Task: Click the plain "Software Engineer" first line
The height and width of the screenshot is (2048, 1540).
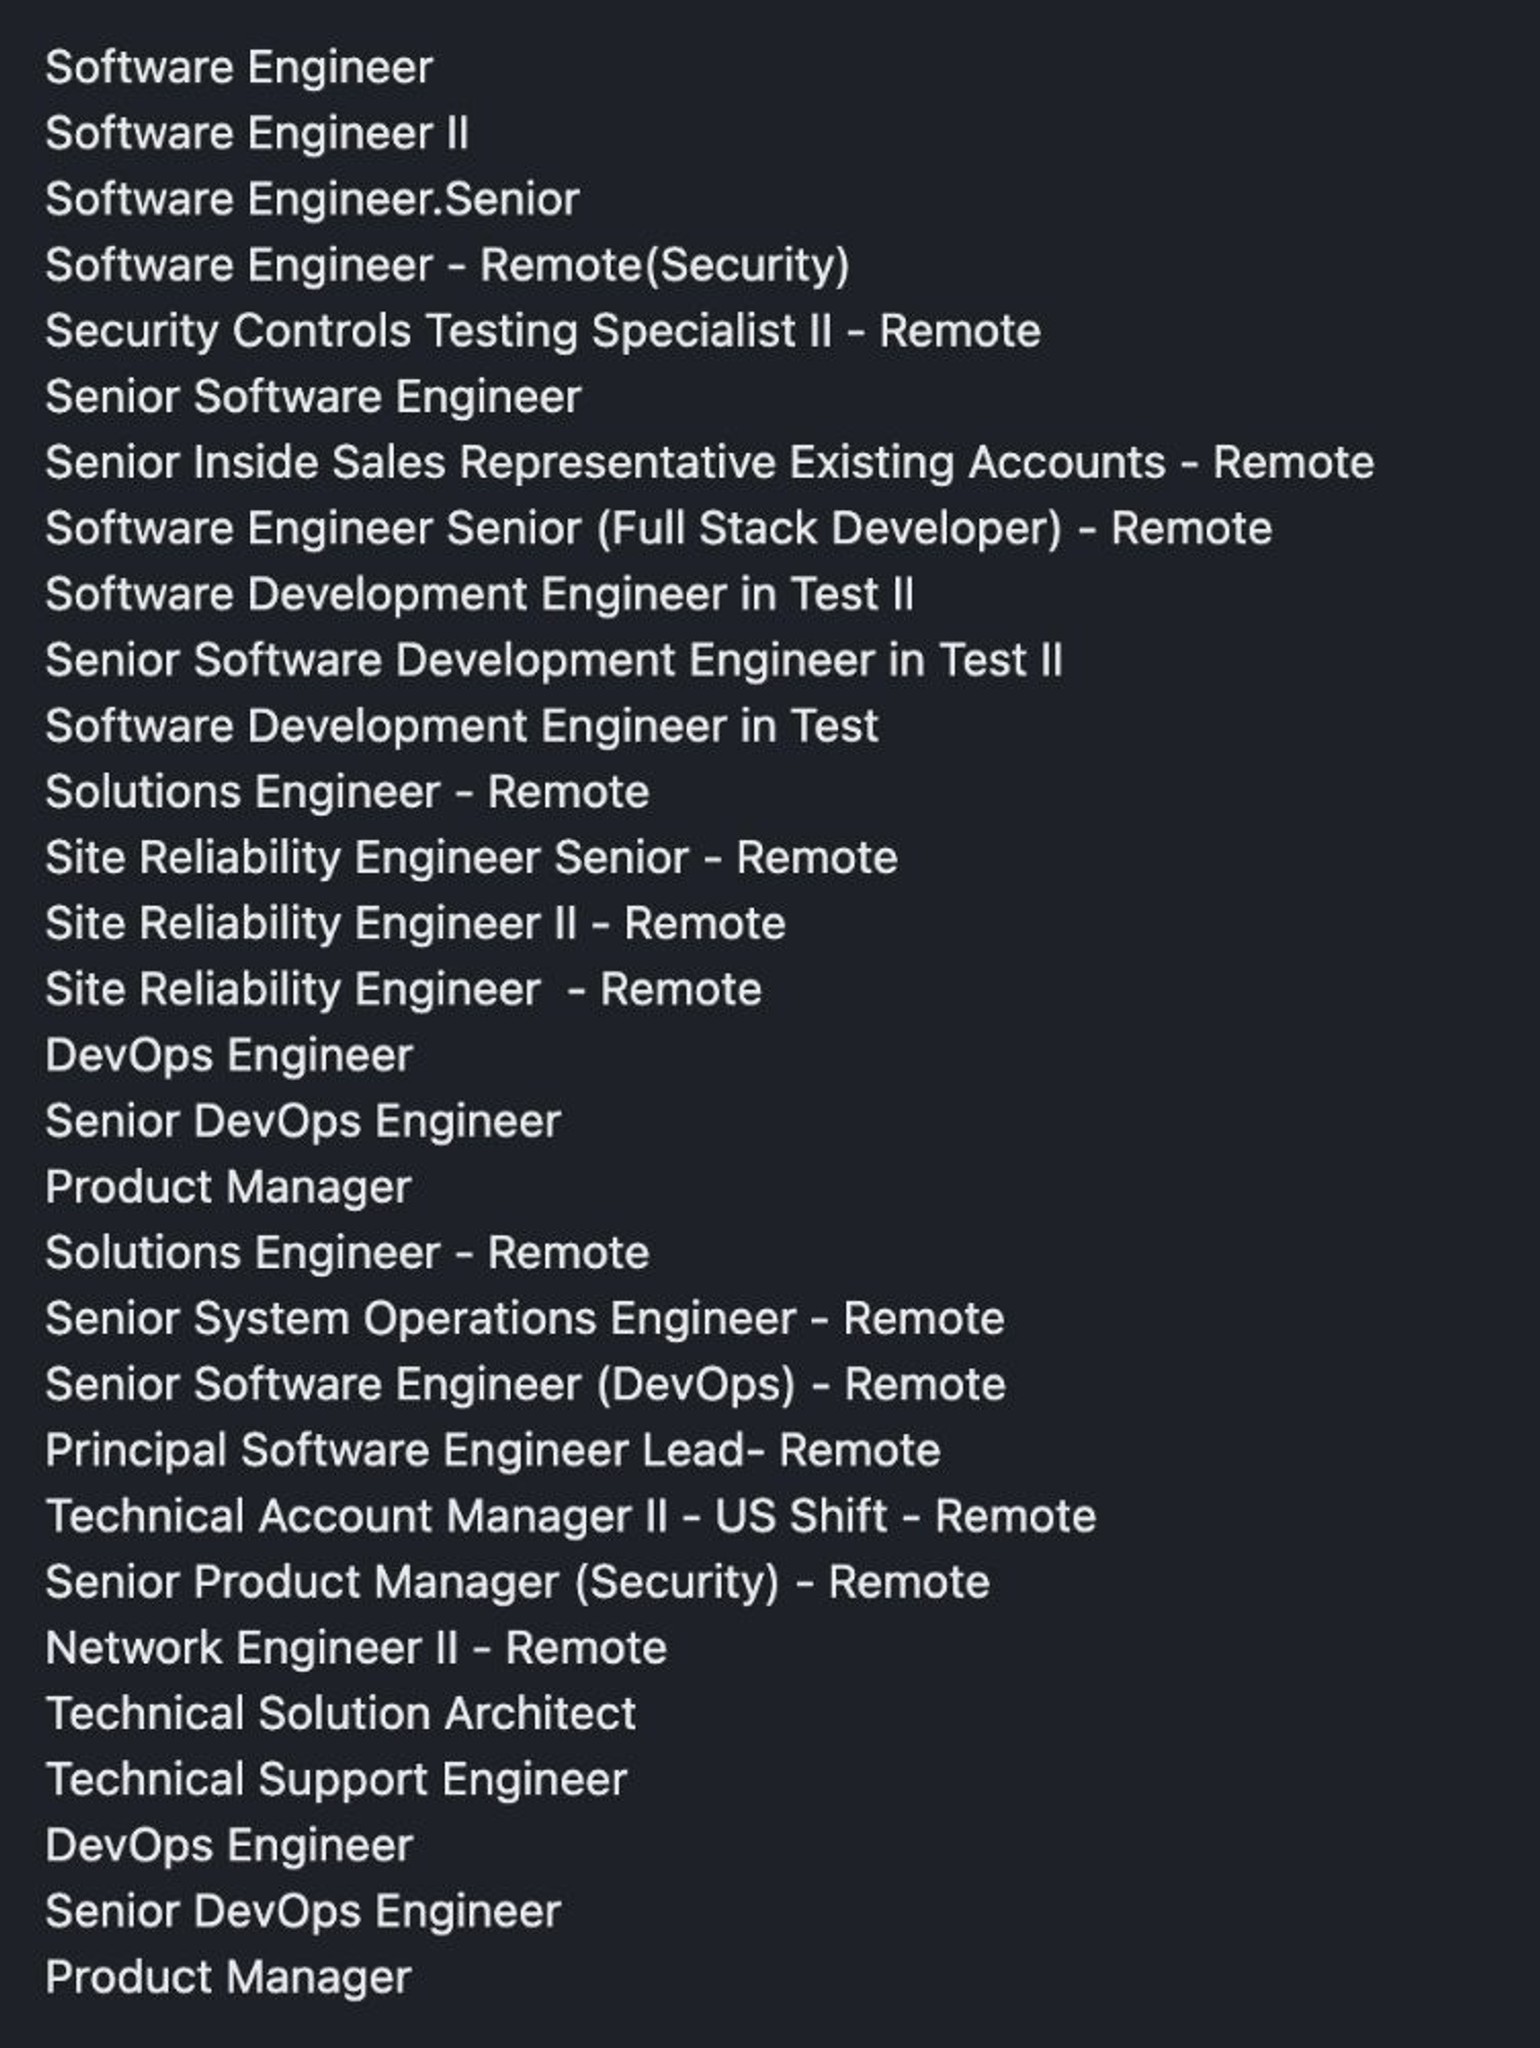Action: (x=239, y=68)
